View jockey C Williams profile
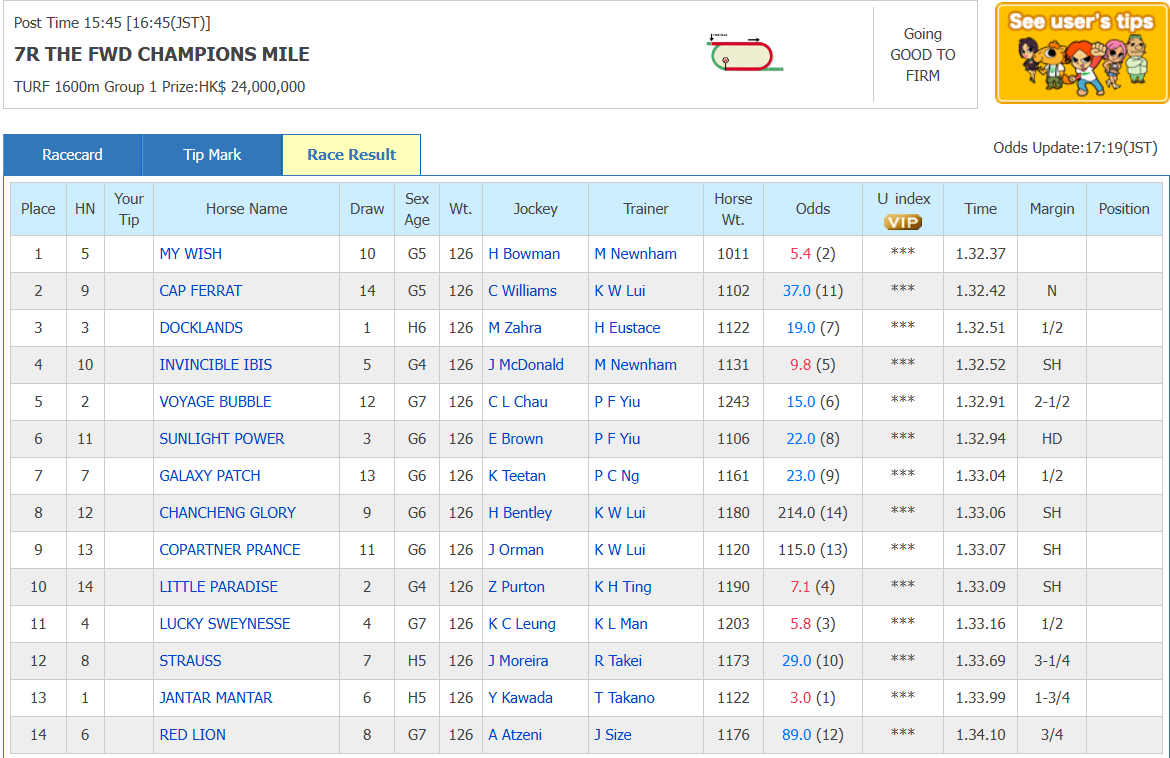 [522, 291]
